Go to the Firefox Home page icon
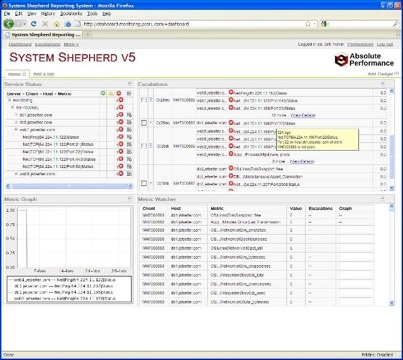Image resolution: width=403 pixels, height=360 pixels. pos(56,24)
